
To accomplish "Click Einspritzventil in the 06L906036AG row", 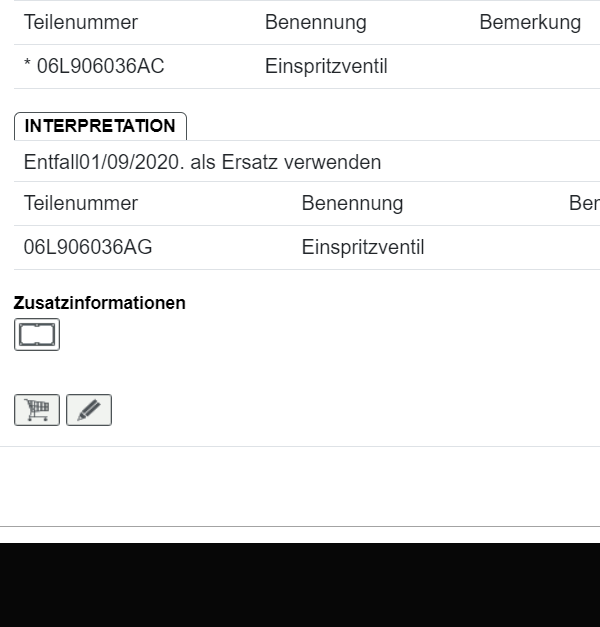I will click(363, 247).
